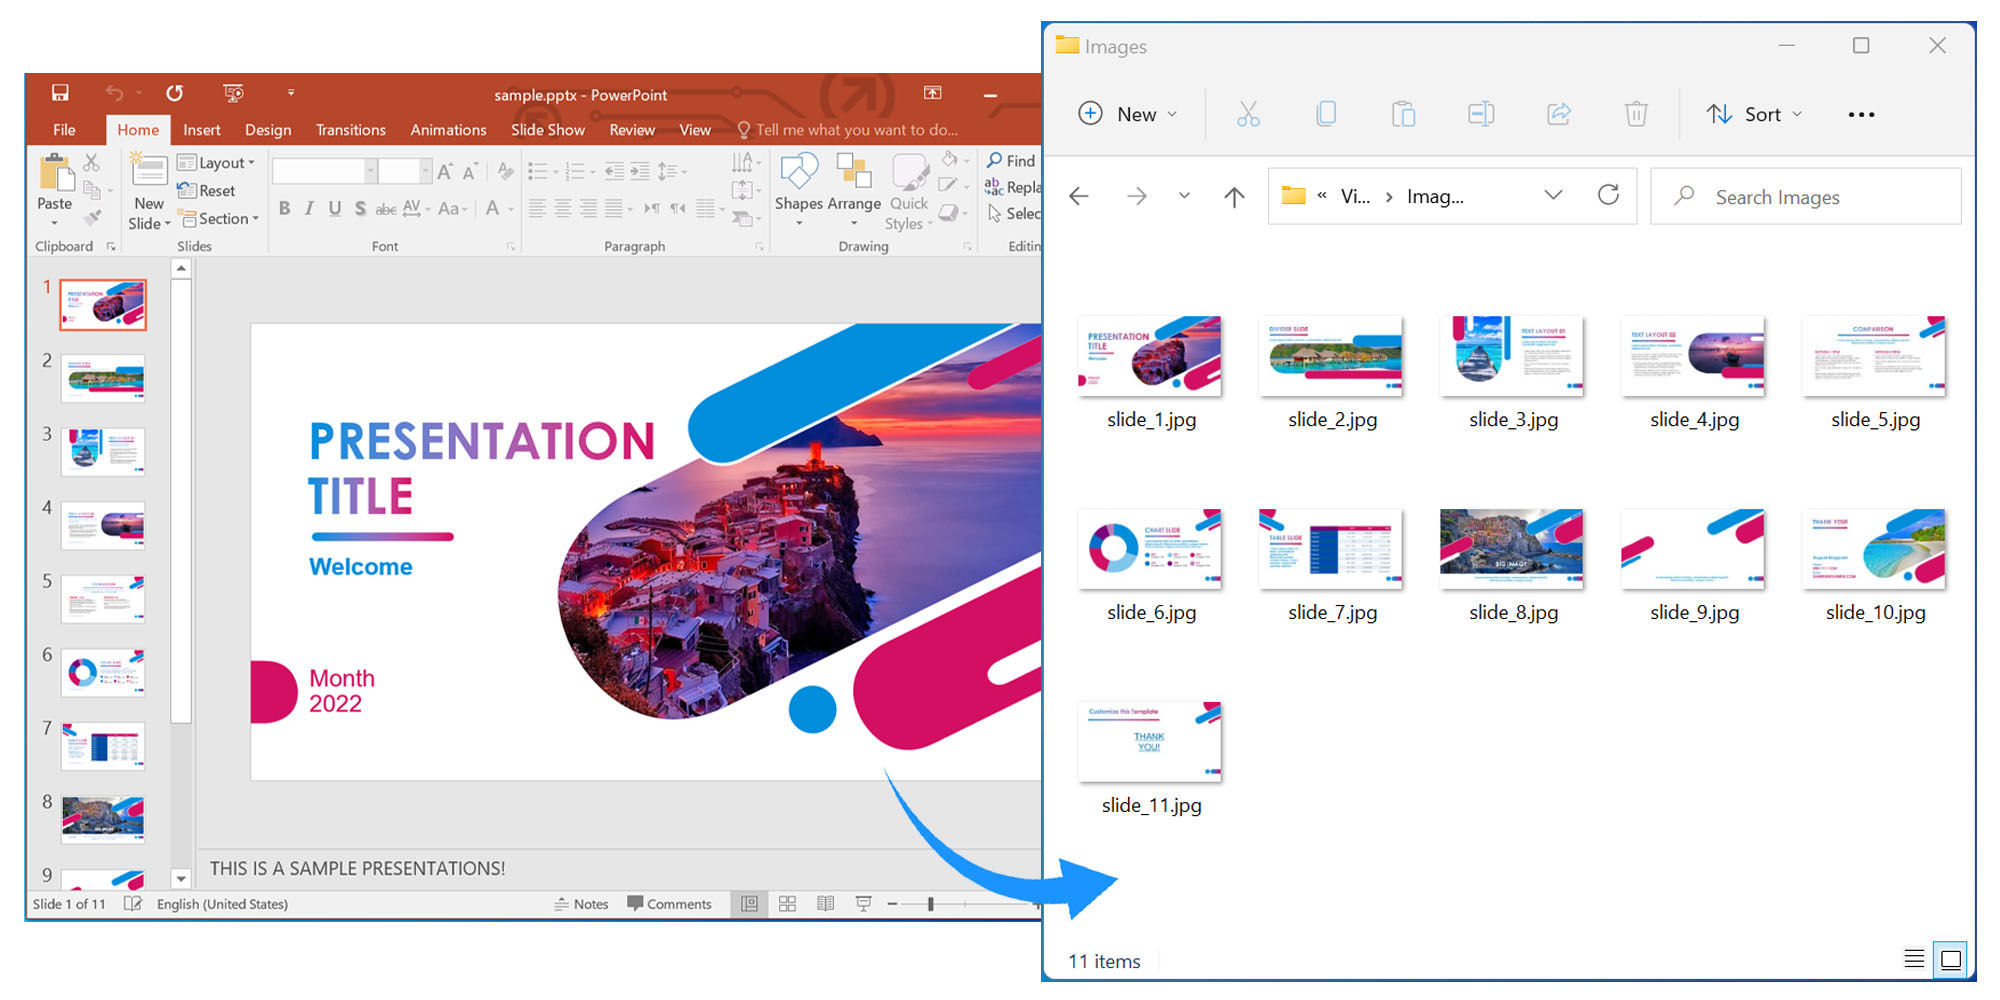Switch to the Insert ribbon tab
The image size is (2000, 1000).
tap(202, 129)
